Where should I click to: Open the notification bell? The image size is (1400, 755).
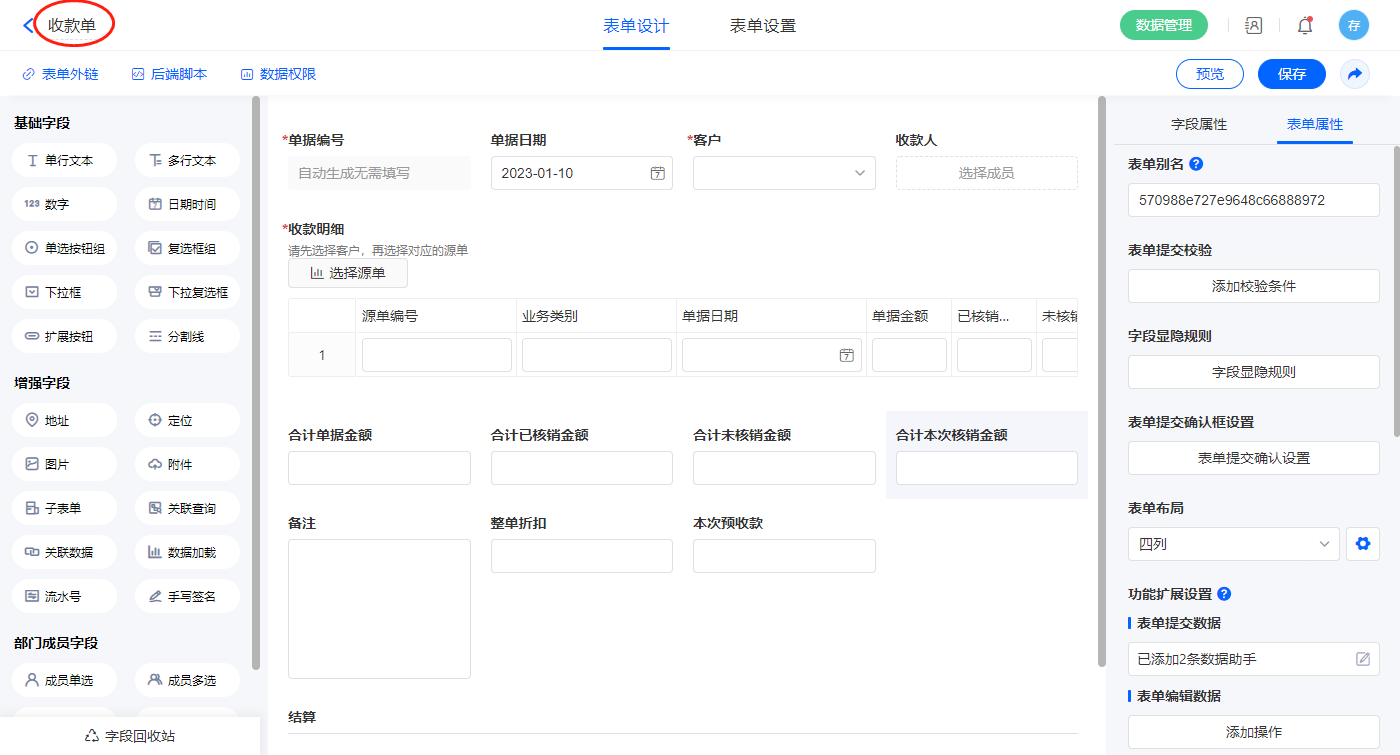[1304, 26]
